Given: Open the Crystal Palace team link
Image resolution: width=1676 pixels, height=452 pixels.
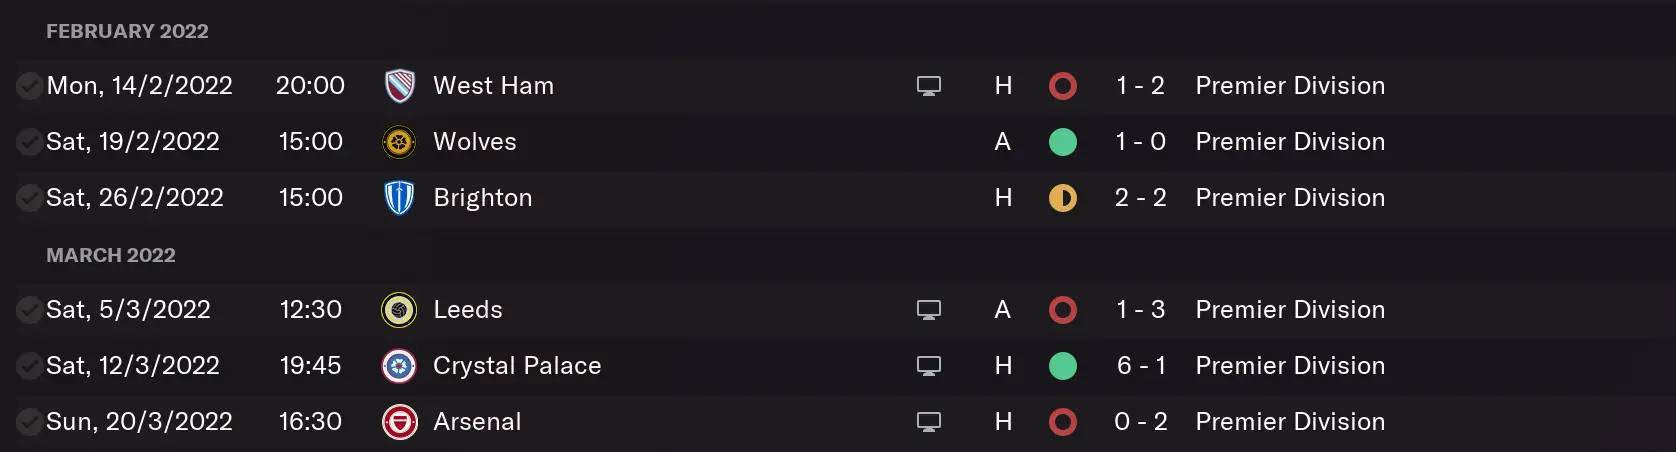Looking at the screenshot, I should click(x=517, y=366).
